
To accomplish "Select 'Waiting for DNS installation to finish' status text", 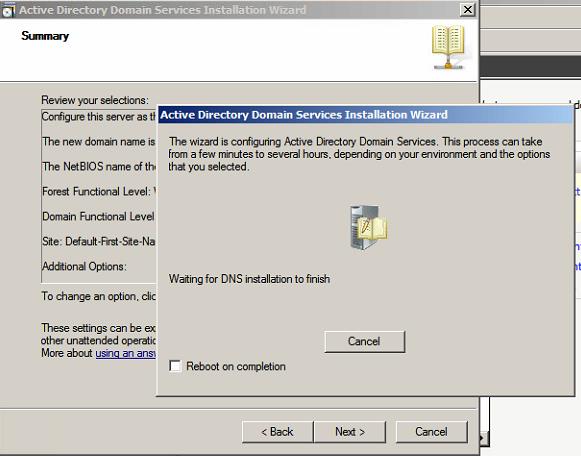I will 249,279.
